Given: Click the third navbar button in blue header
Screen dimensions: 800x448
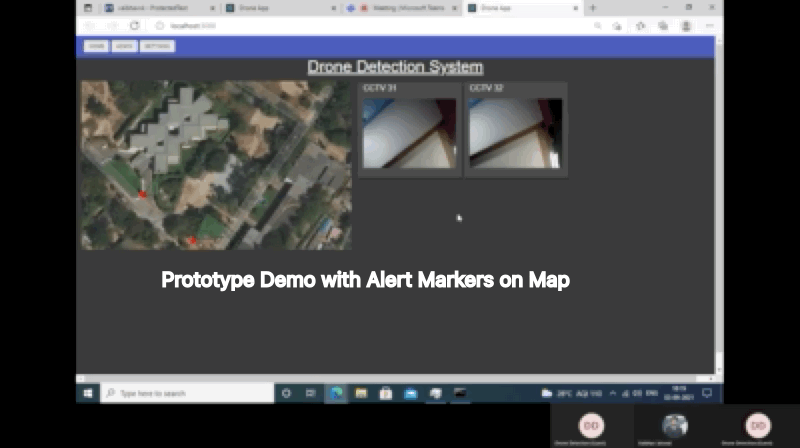Looking at the screenshot, I should point(157,46).
